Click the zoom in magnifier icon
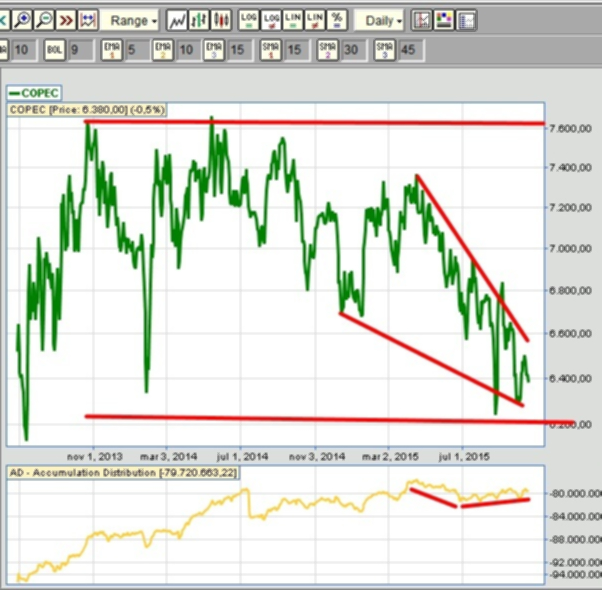The image size is (602, 590). [x=22, y=20]
